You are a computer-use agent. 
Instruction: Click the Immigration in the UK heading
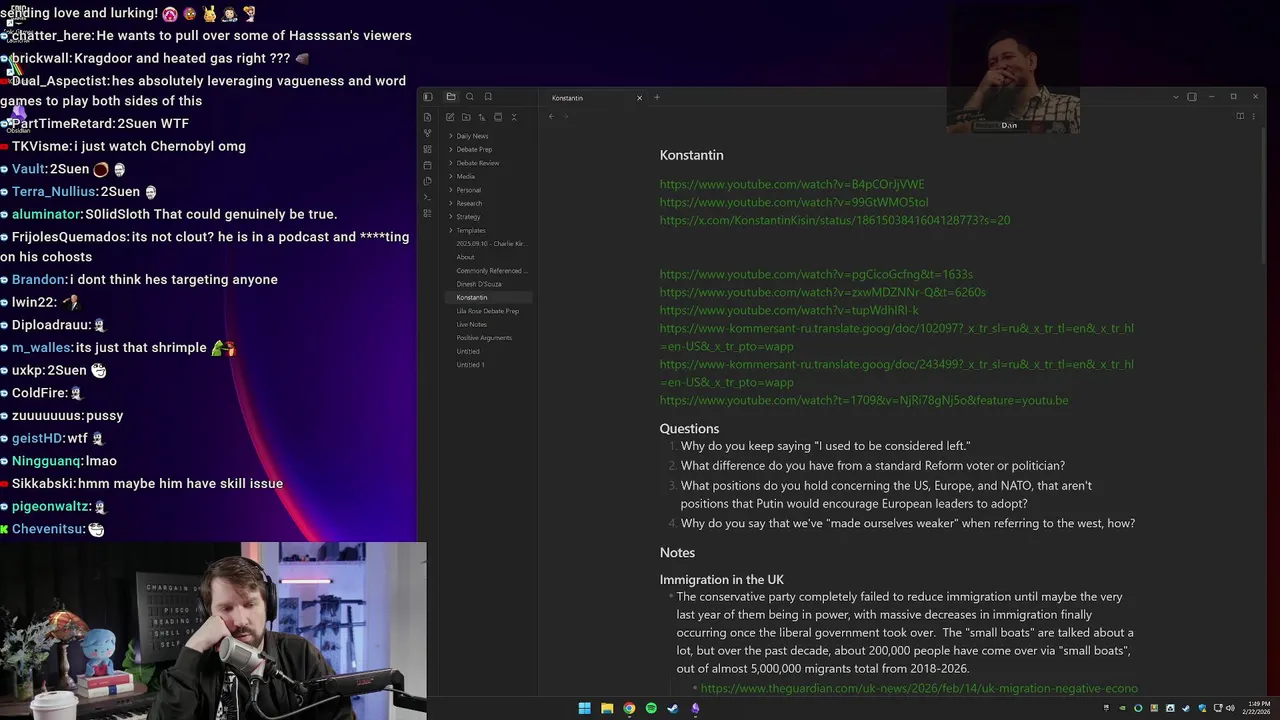click(x=721, y=580)
